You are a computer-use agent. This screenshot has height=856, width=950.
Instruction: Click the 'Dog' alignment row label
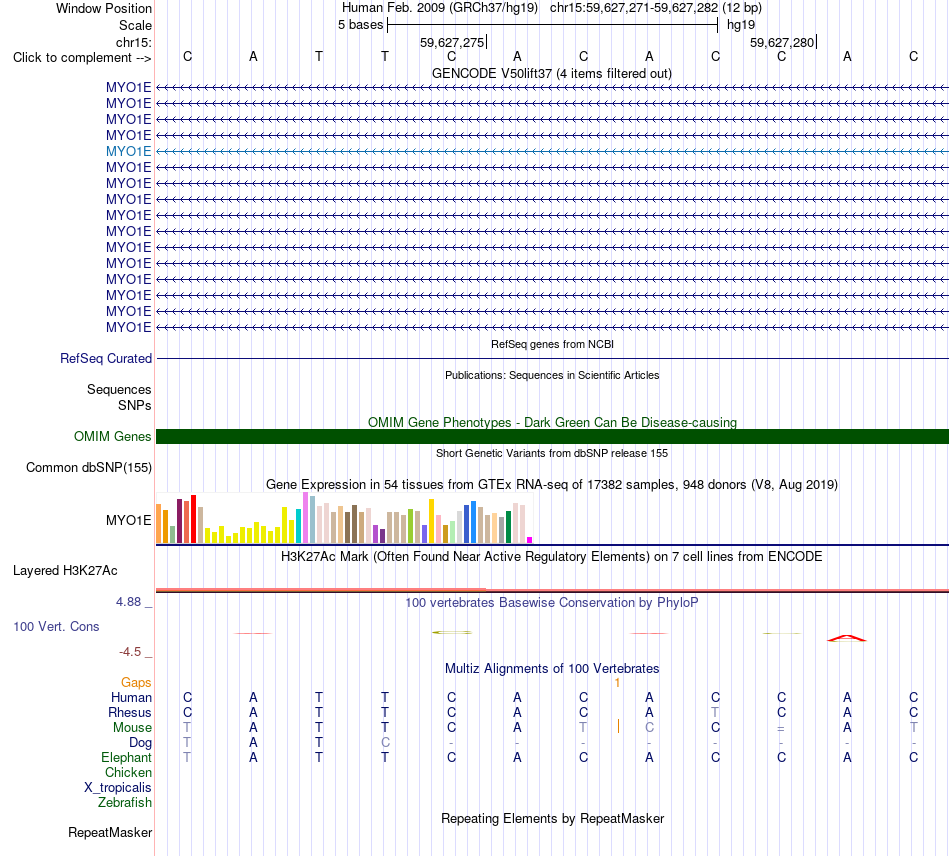coord(140,743)
